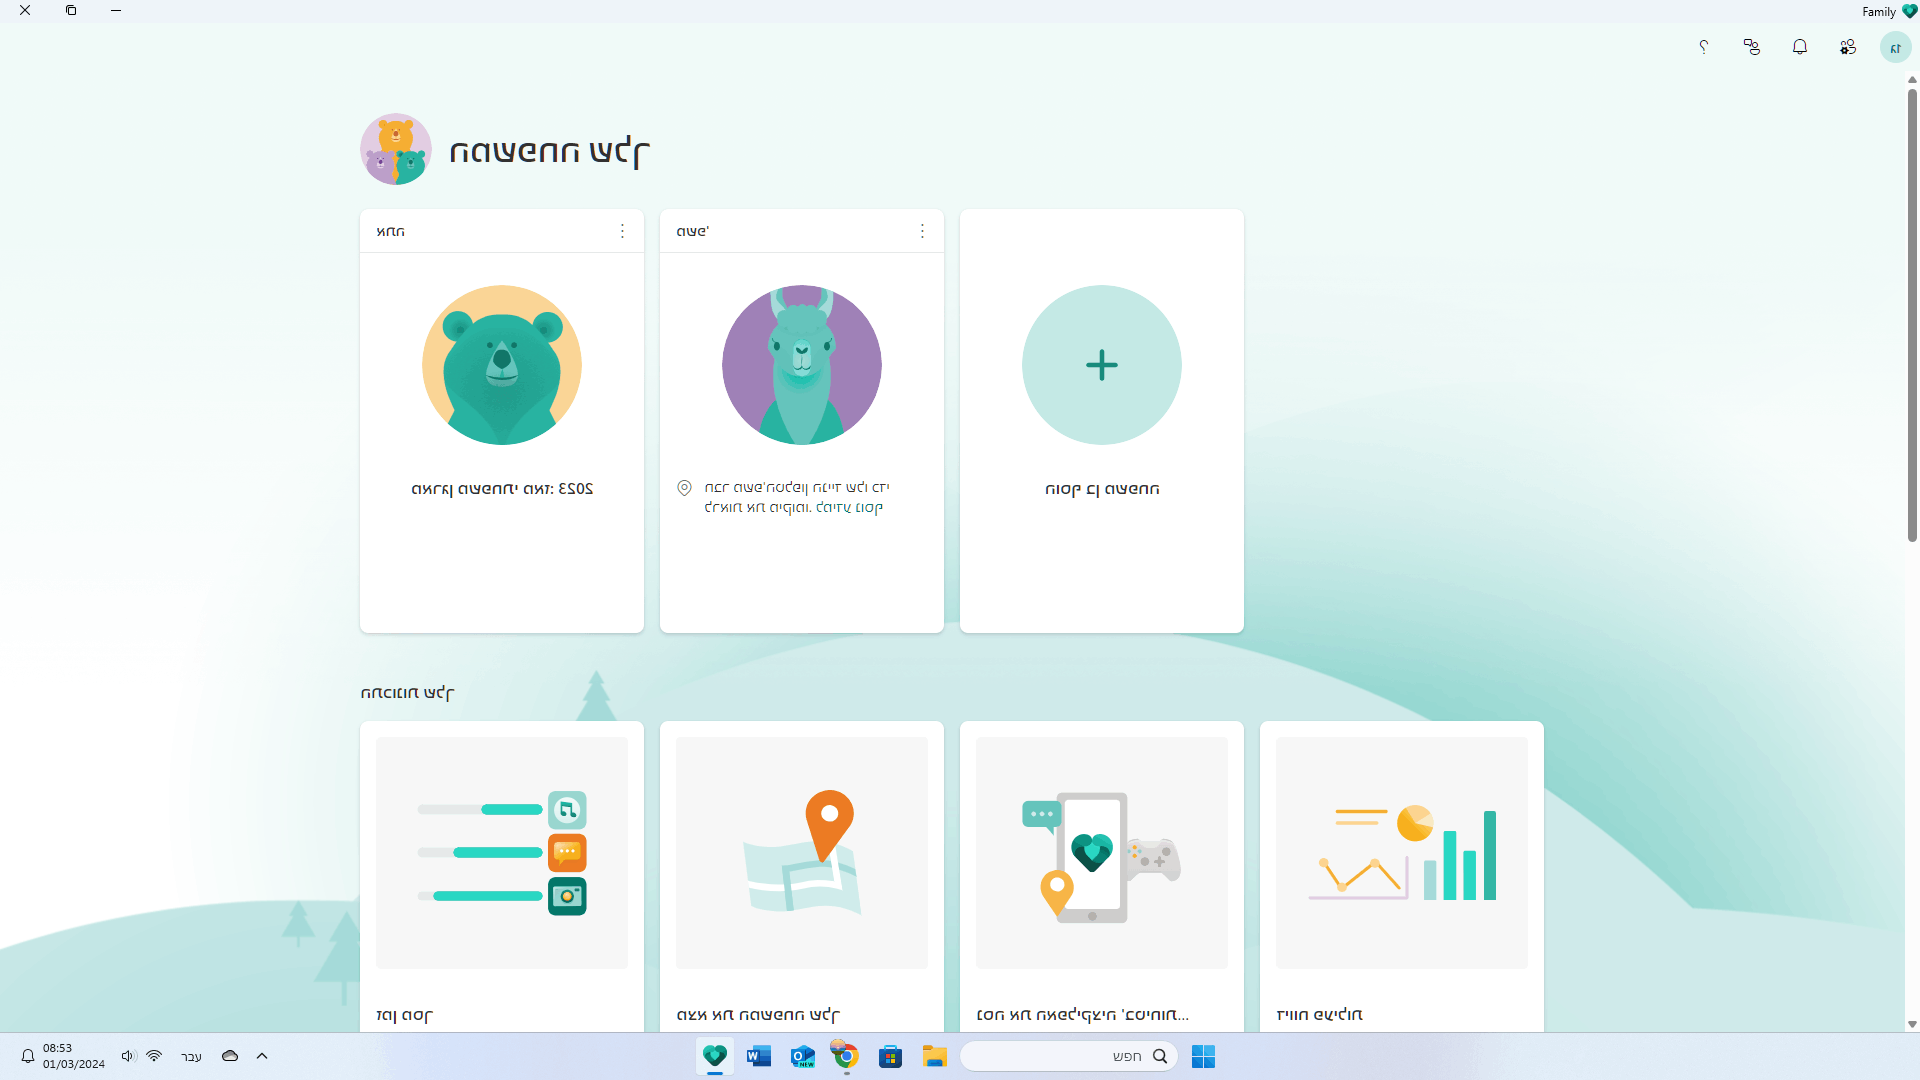Expand hidden system tray icons chevron

pos(262,1056)
